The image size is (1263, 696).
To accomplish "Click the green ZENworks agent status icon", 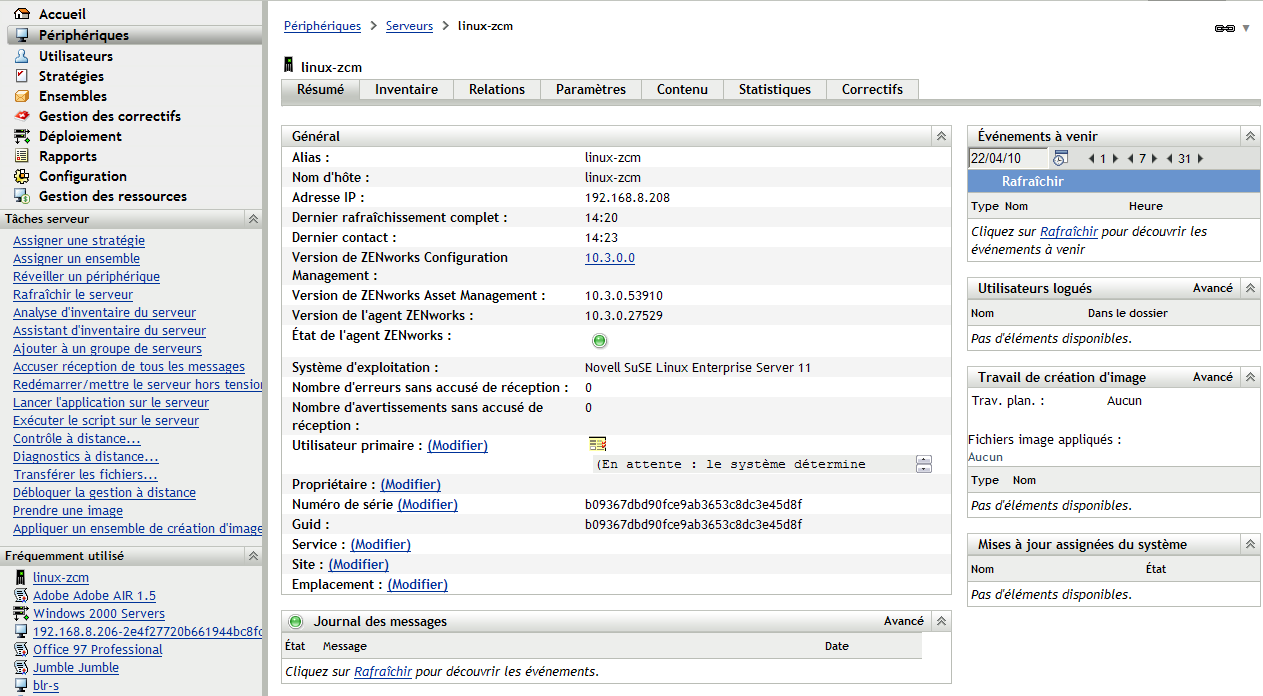I will point(600,341).
